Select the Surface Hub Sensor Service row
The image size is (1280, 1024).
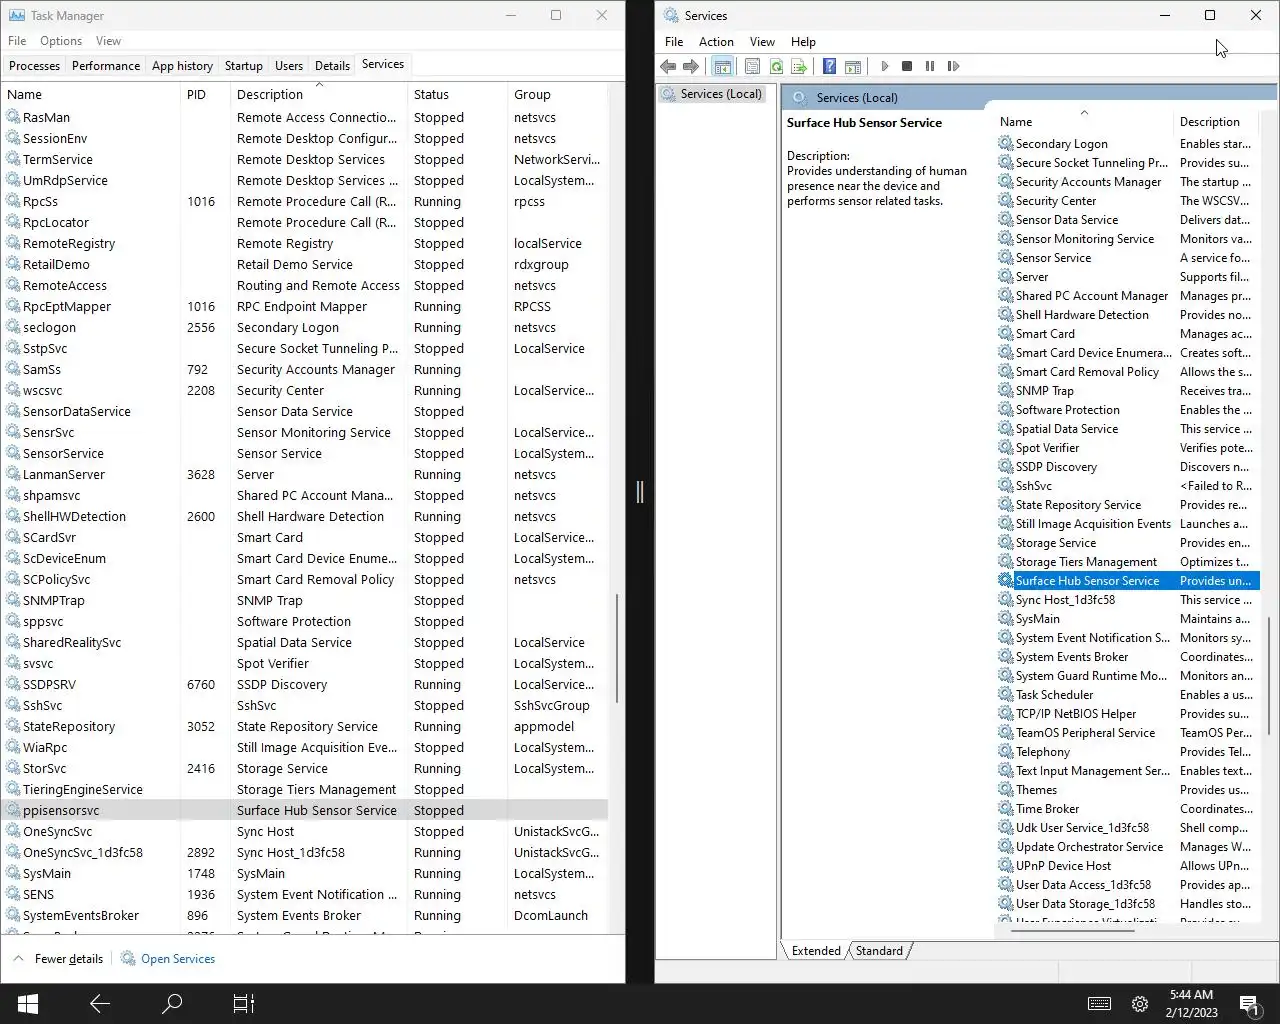[x=1128, y=581]
